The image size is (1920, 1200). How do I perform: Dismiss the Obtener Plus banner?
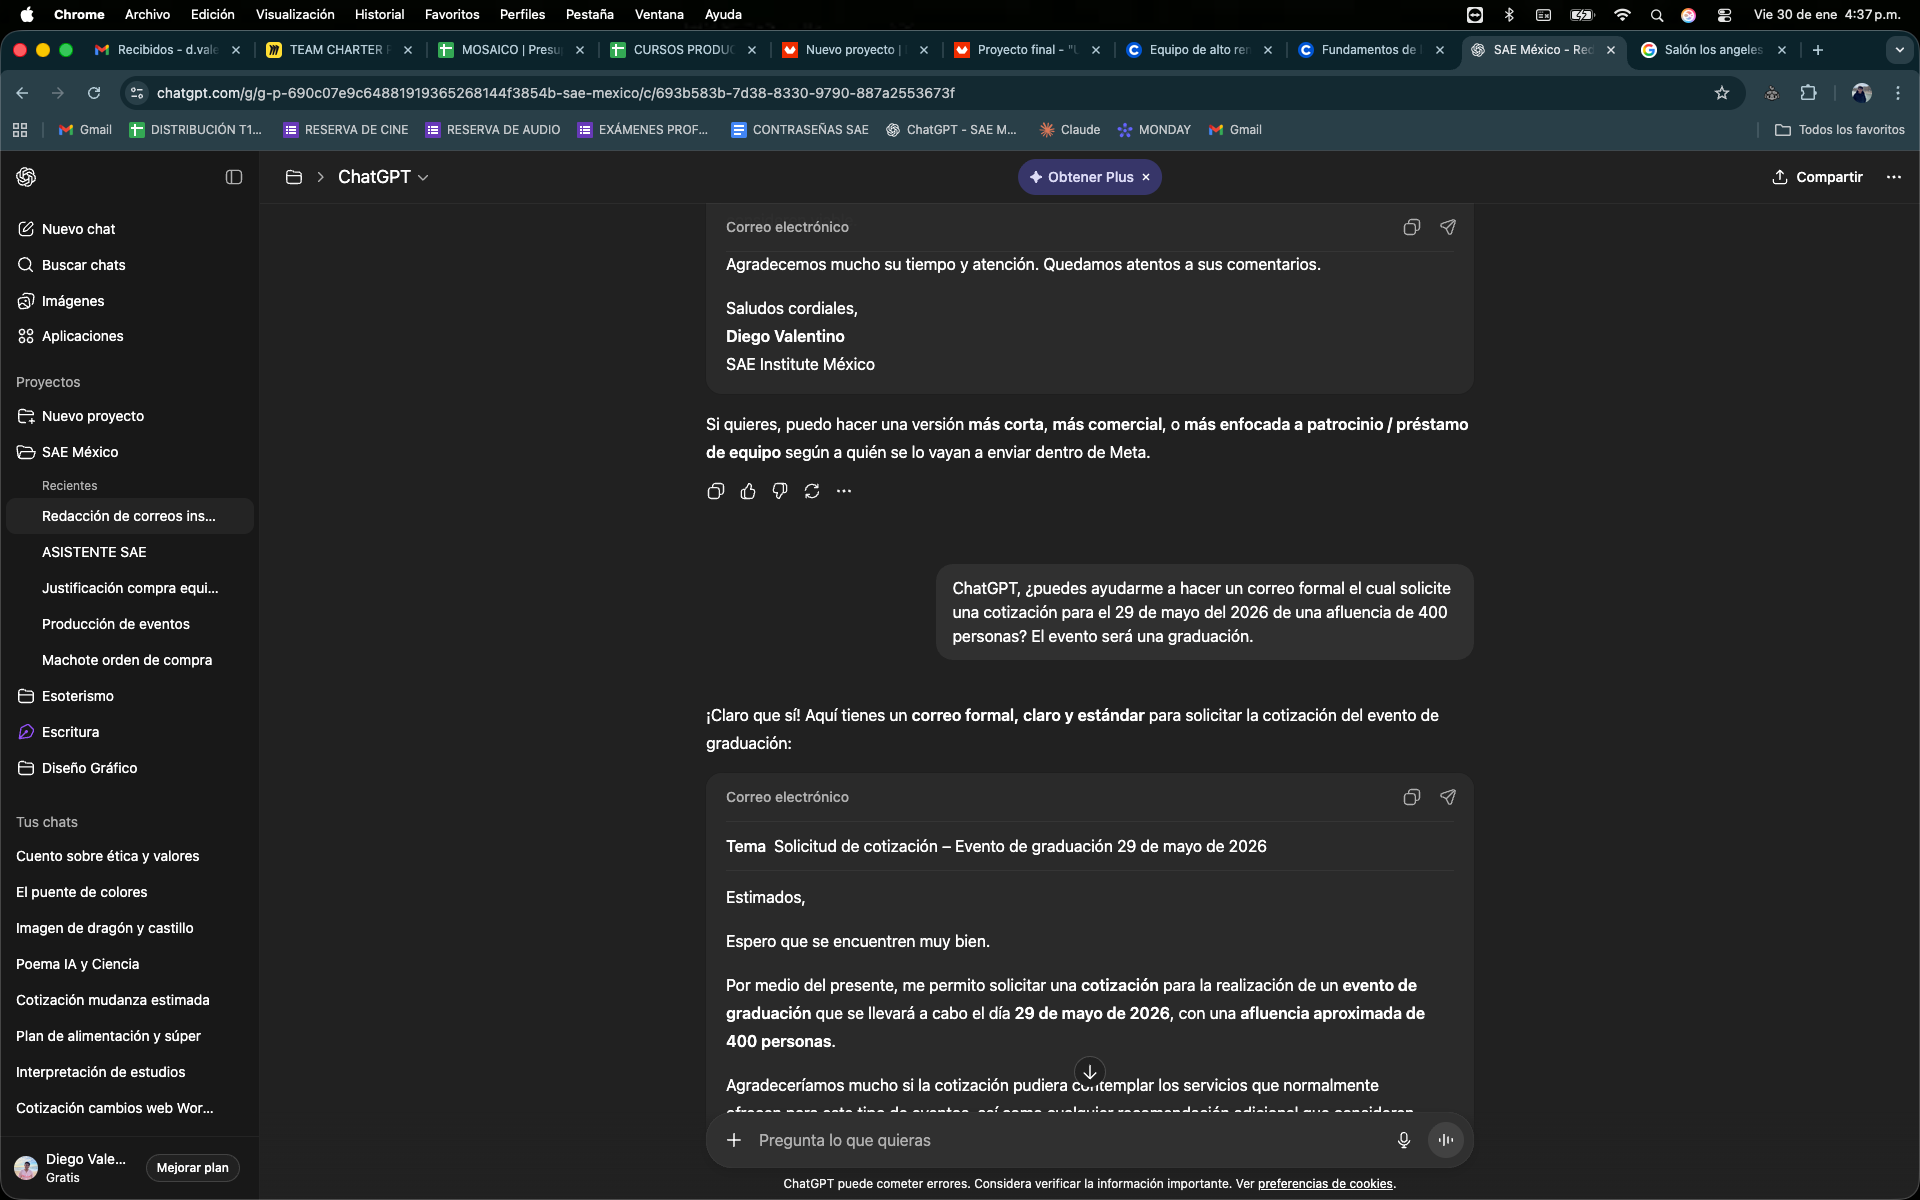(x=1146, y=177)
